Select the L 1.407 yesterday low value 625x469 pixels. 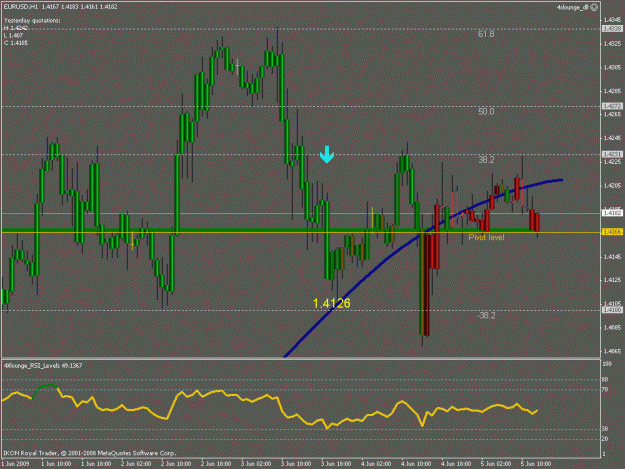coord(14,35)
